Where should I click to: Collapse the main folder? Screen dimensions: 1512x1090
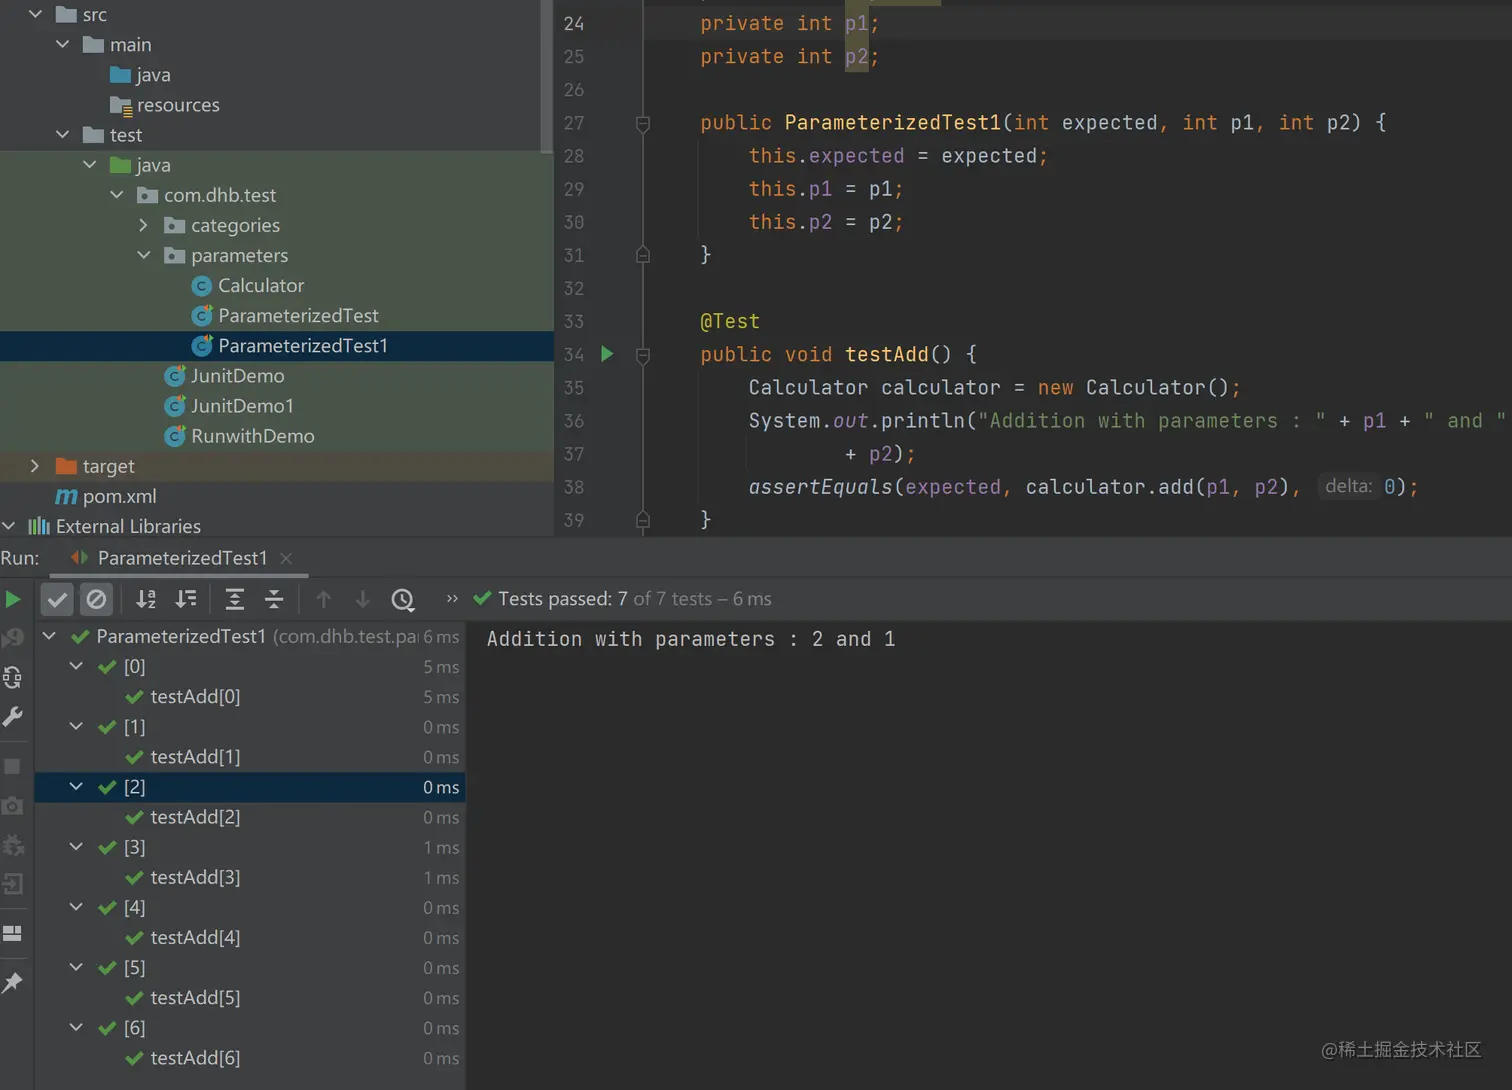[x=63, y=44]
